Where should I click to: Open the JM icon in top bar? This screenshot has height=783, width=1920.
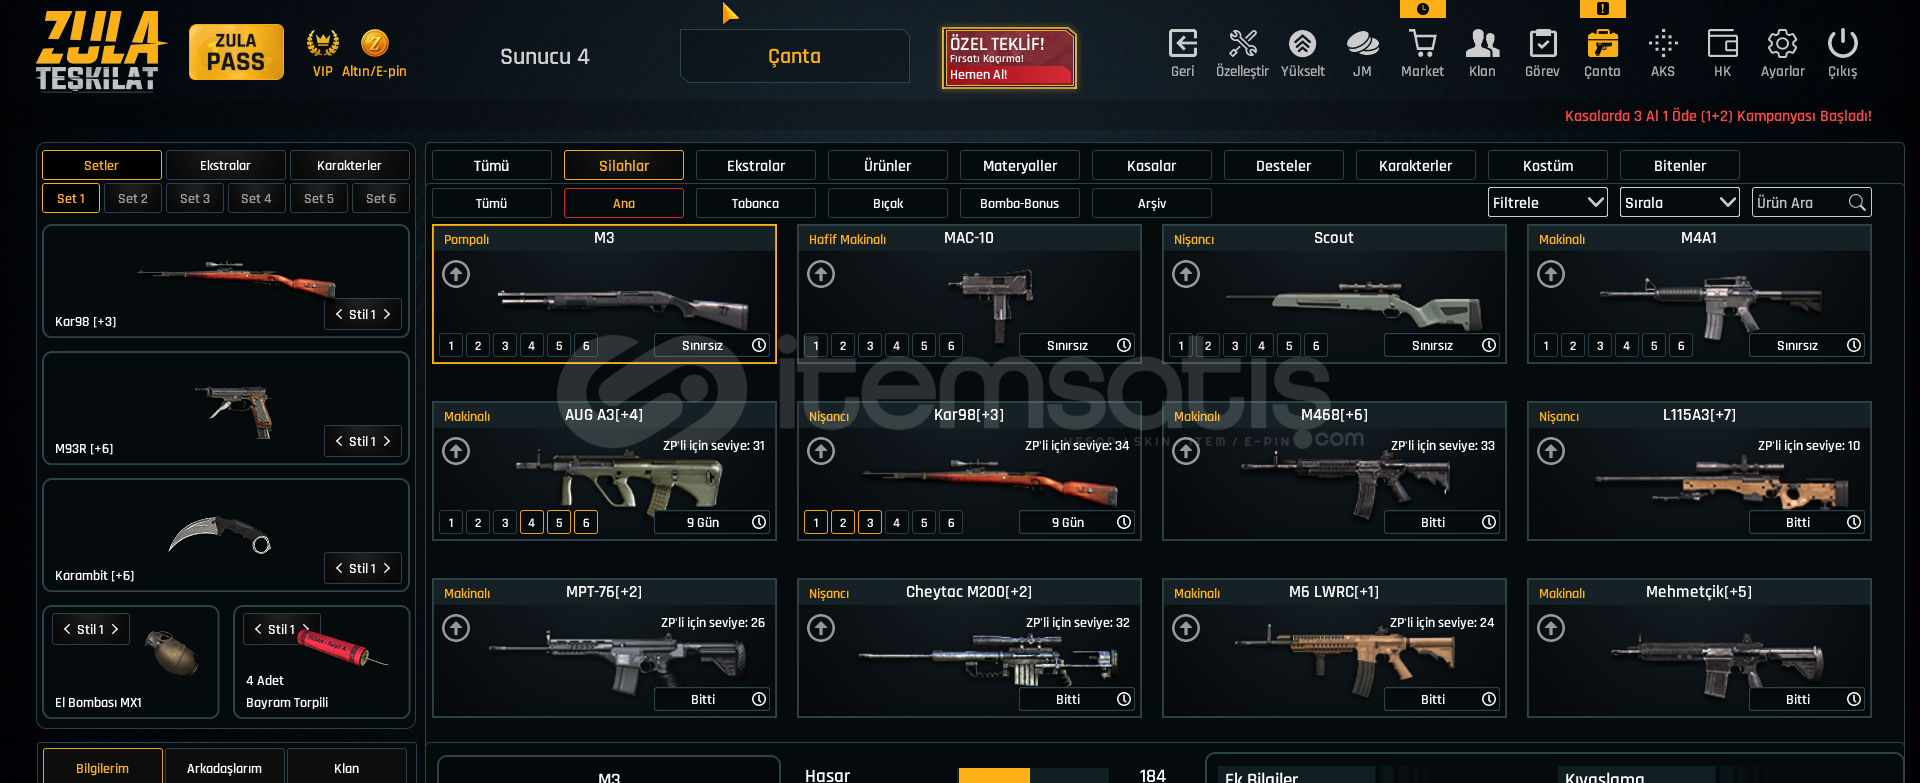pos(1362,44)
